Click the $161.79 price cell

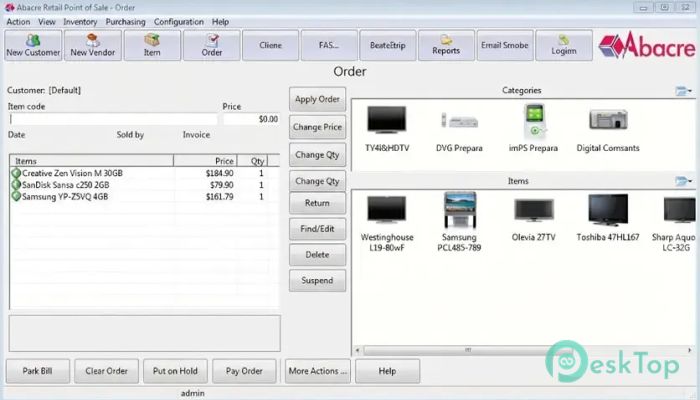220,196
